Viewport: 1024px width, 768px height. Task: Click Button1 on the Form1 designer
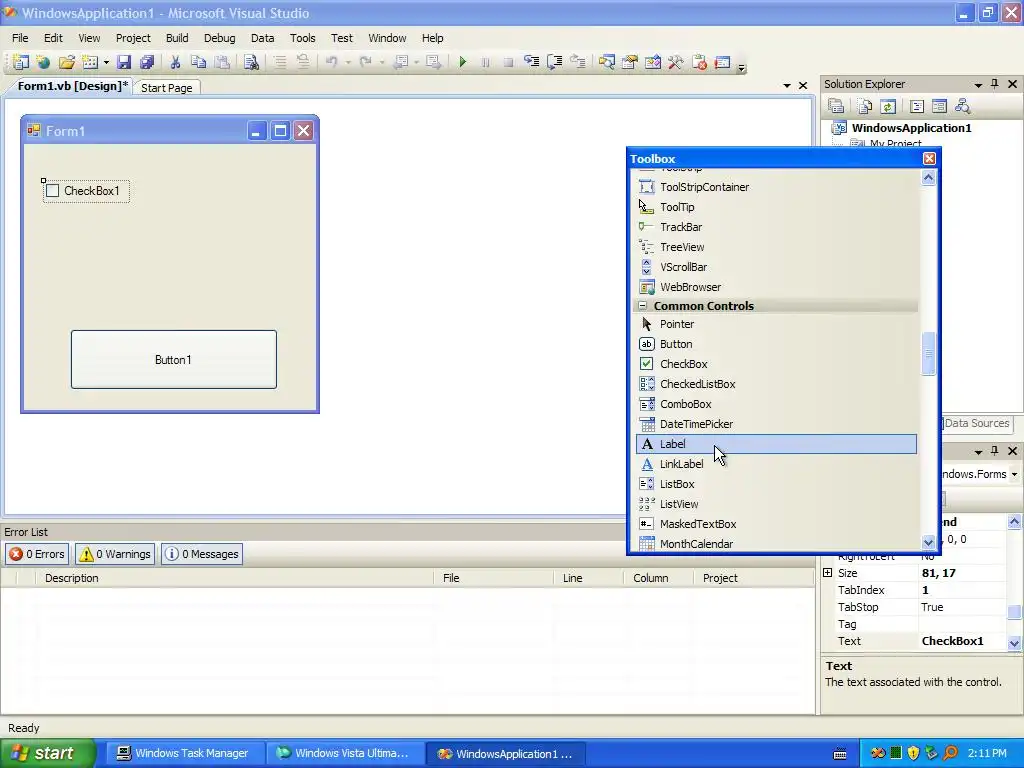[x=174, y=360]
